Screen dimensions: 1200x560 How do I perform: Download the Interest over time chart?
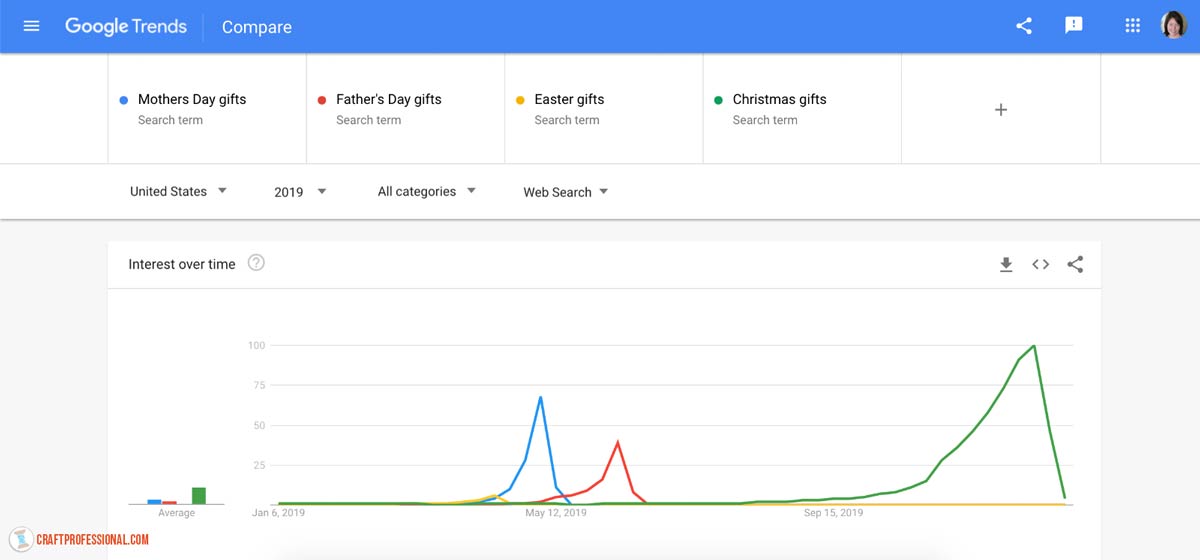[x=1006, y=264]
